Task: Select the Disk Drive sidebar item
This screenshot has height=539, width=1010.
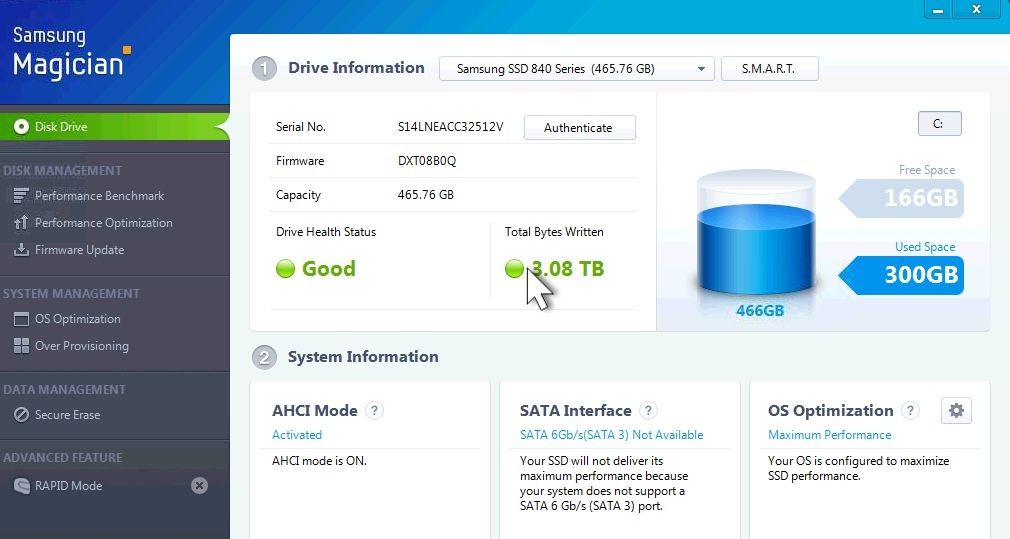Action: 115,127
